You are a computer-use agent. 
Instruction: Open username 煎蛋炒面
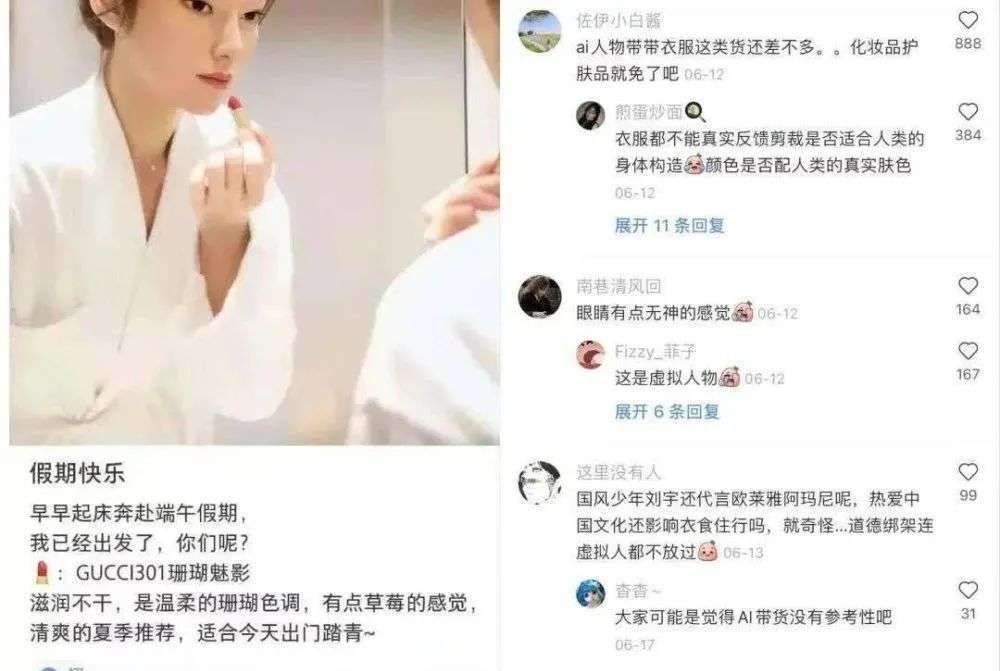(649, 112)
